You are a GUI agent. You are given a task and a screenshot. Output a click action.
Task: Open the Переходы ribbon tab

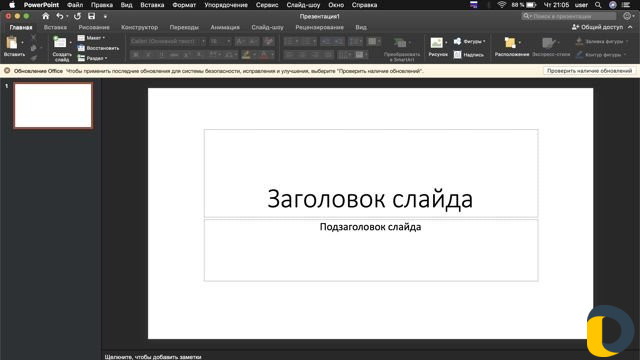tap(184, 27)
